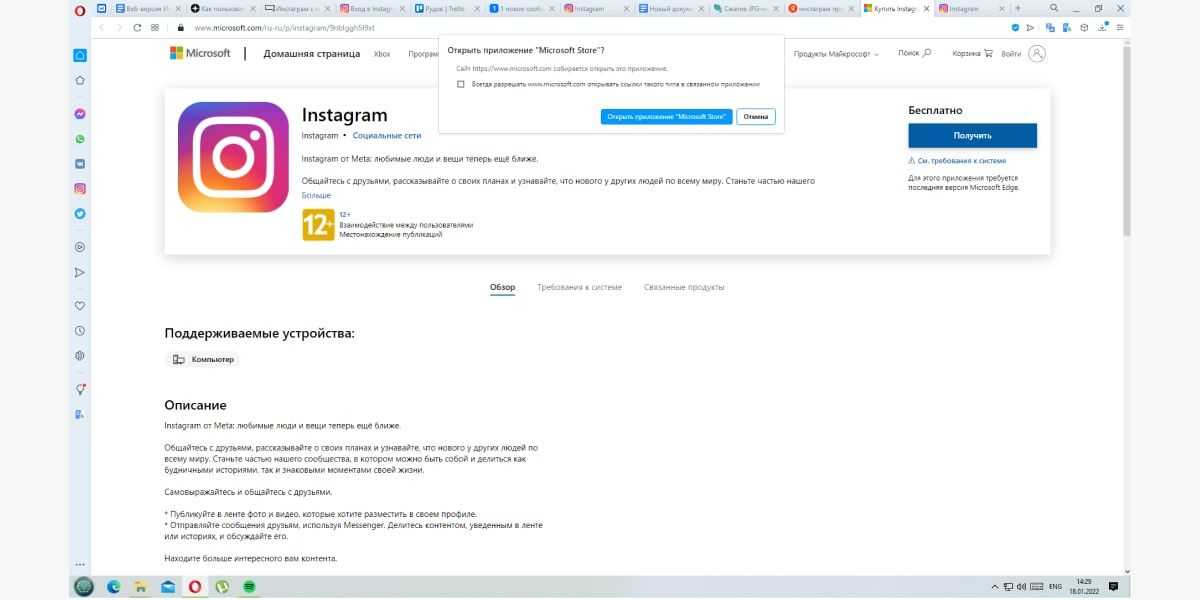1200x600 pixels.
Task: Click 'Открыть приложение Microsoft Store' button
Action: pyautogui.click(x=667, y=117)
